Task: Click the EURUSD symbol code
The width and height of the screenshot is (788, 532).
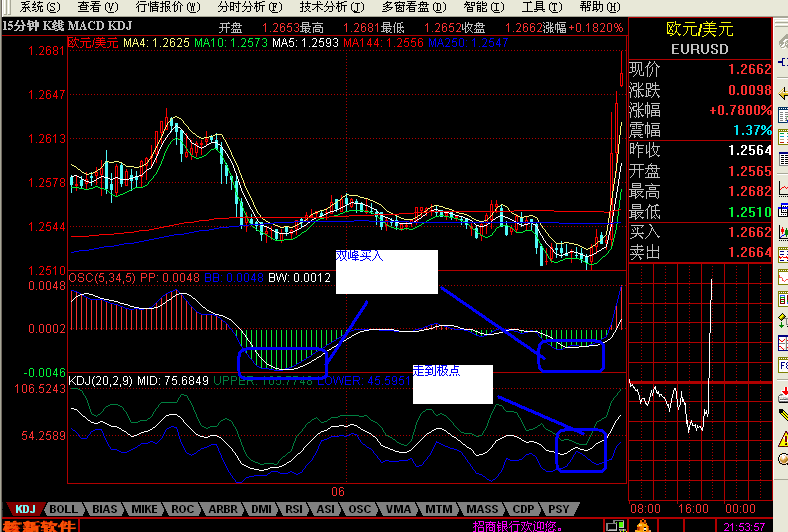Action: [700, 49]
